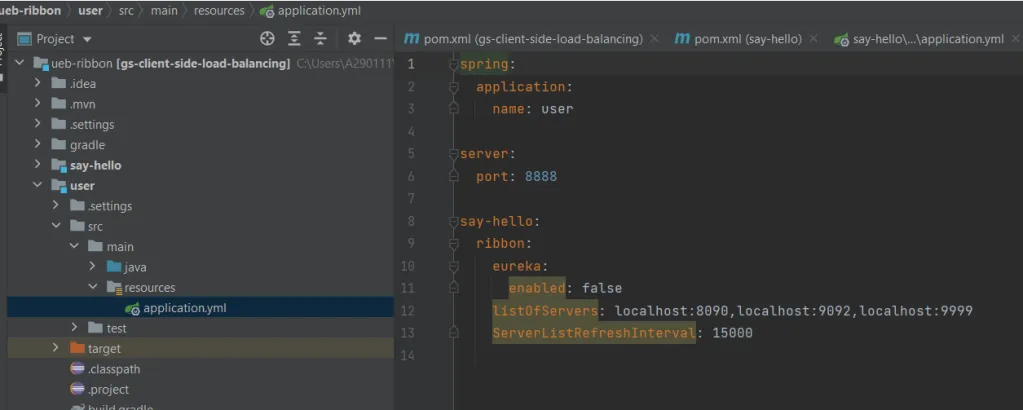Click the Maven icon on pom.xml (say-hello) tab
The width and height of the screenshot is (1023, 410).
coord(682,39)
